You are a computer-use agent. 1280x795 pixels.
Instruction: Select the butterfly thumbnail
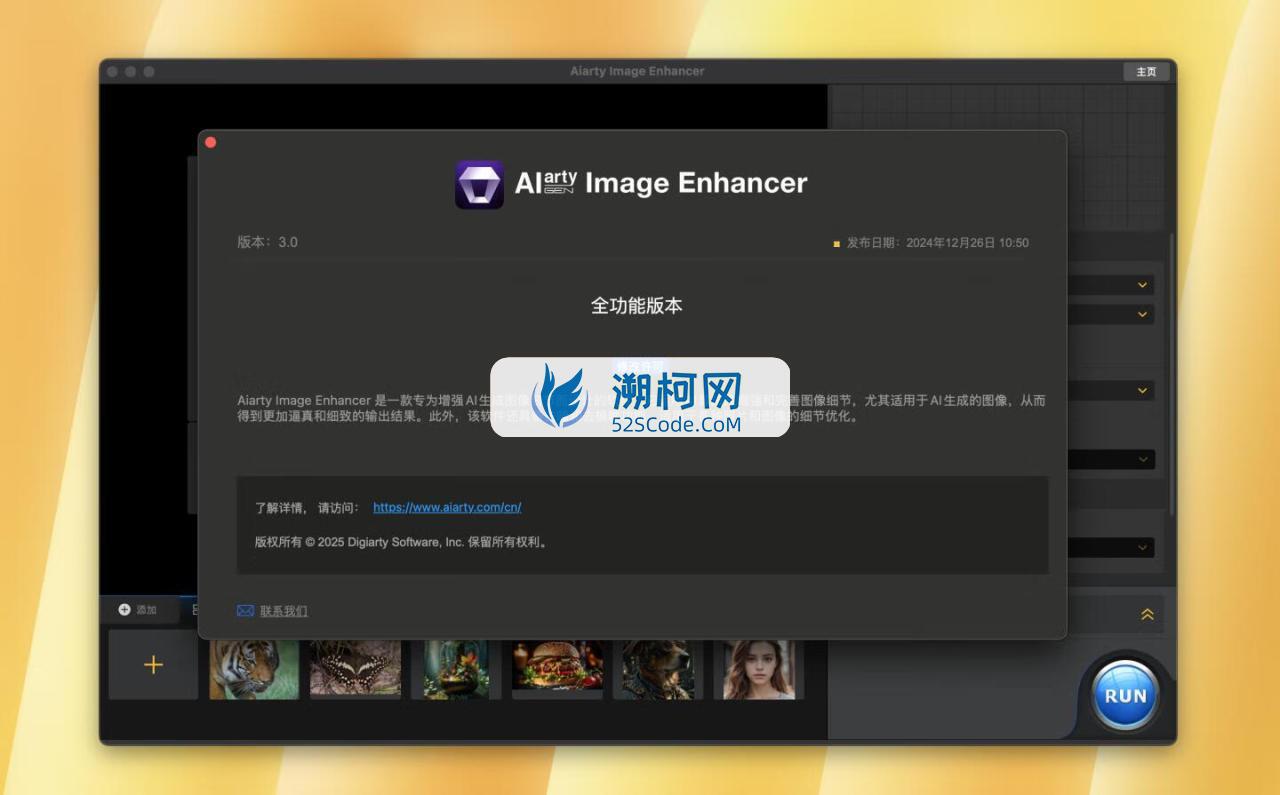355,669
